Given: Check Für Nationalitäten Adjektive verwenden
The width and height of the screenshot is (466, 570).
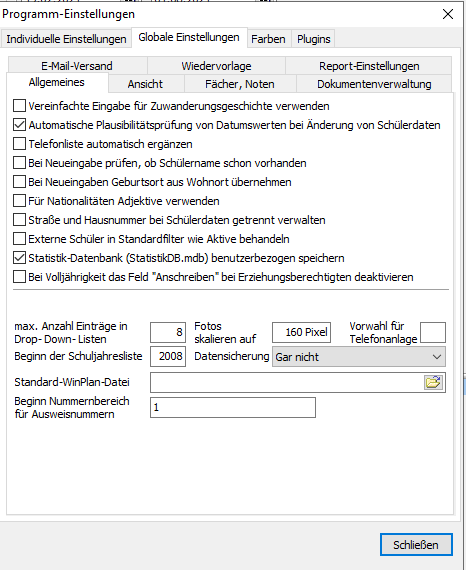Looking at the screenshot, I should (x=20, y=201).
